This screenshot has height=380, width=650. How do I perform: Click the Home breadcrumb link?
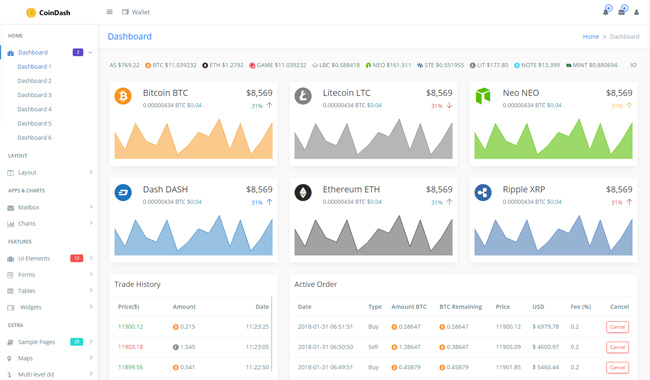pos(591,36)
